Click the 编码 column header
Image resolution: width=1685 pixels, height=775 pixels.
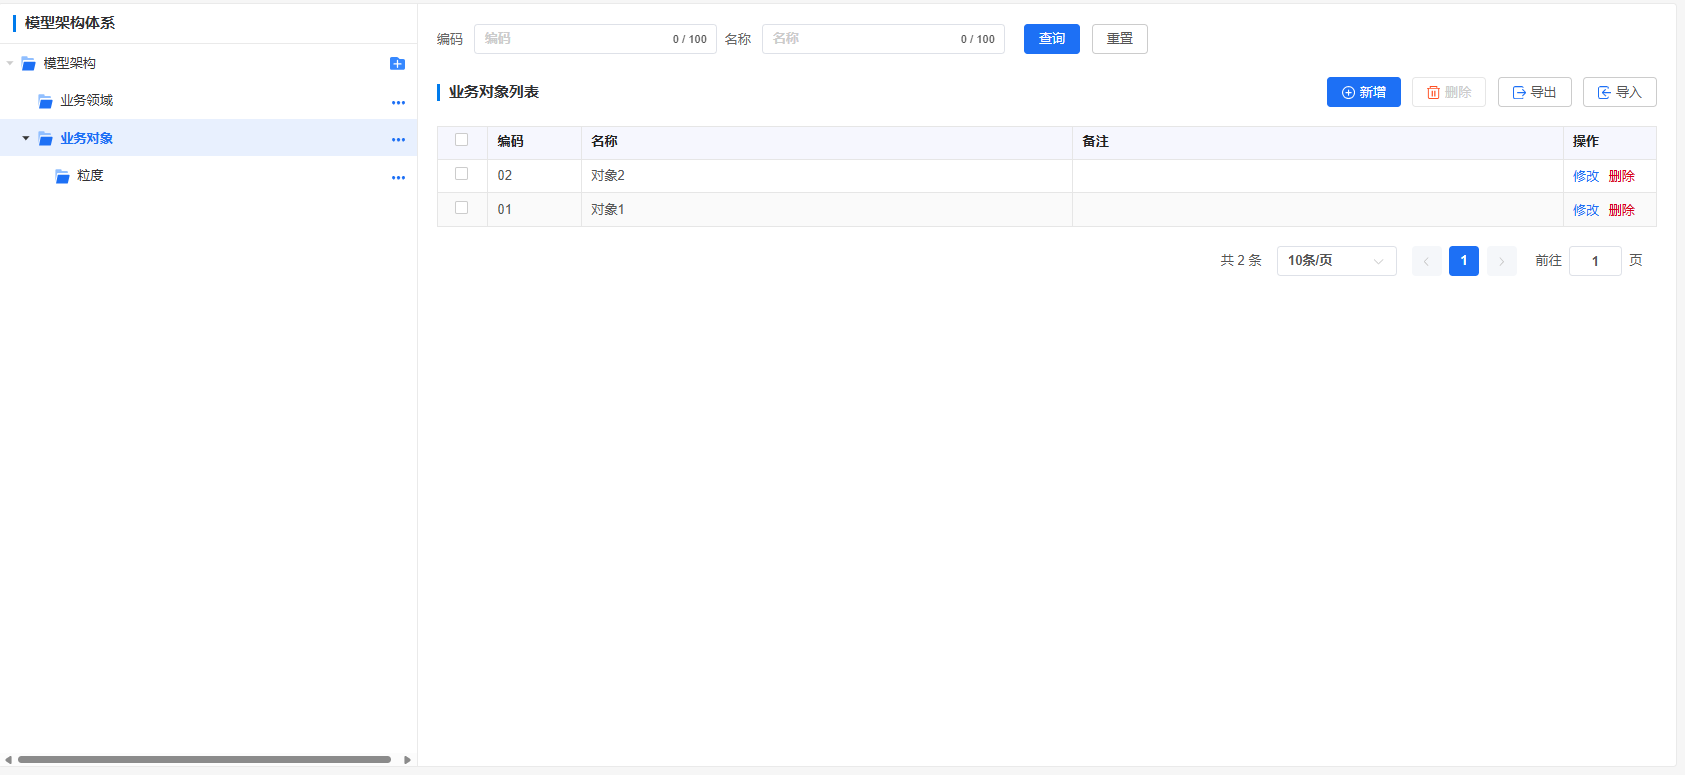click(534, 142)
